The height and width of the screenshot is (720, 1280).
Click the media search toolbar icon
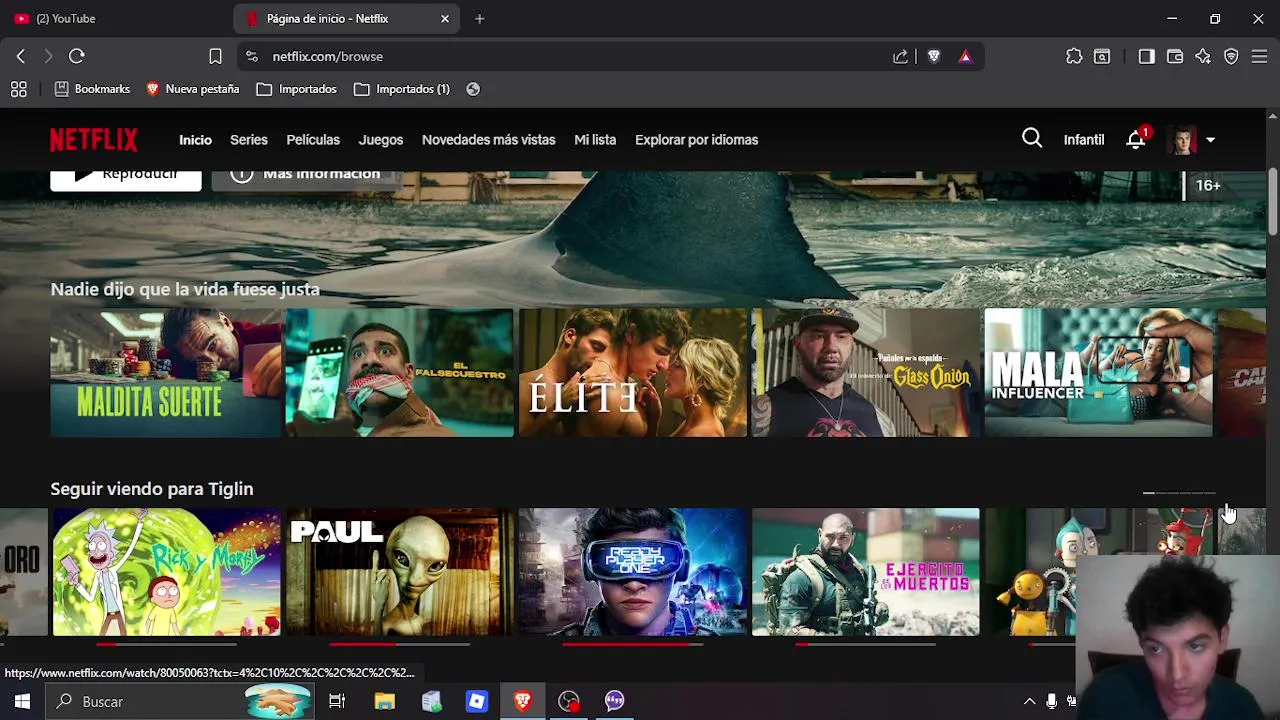[x=1102, y=56]
